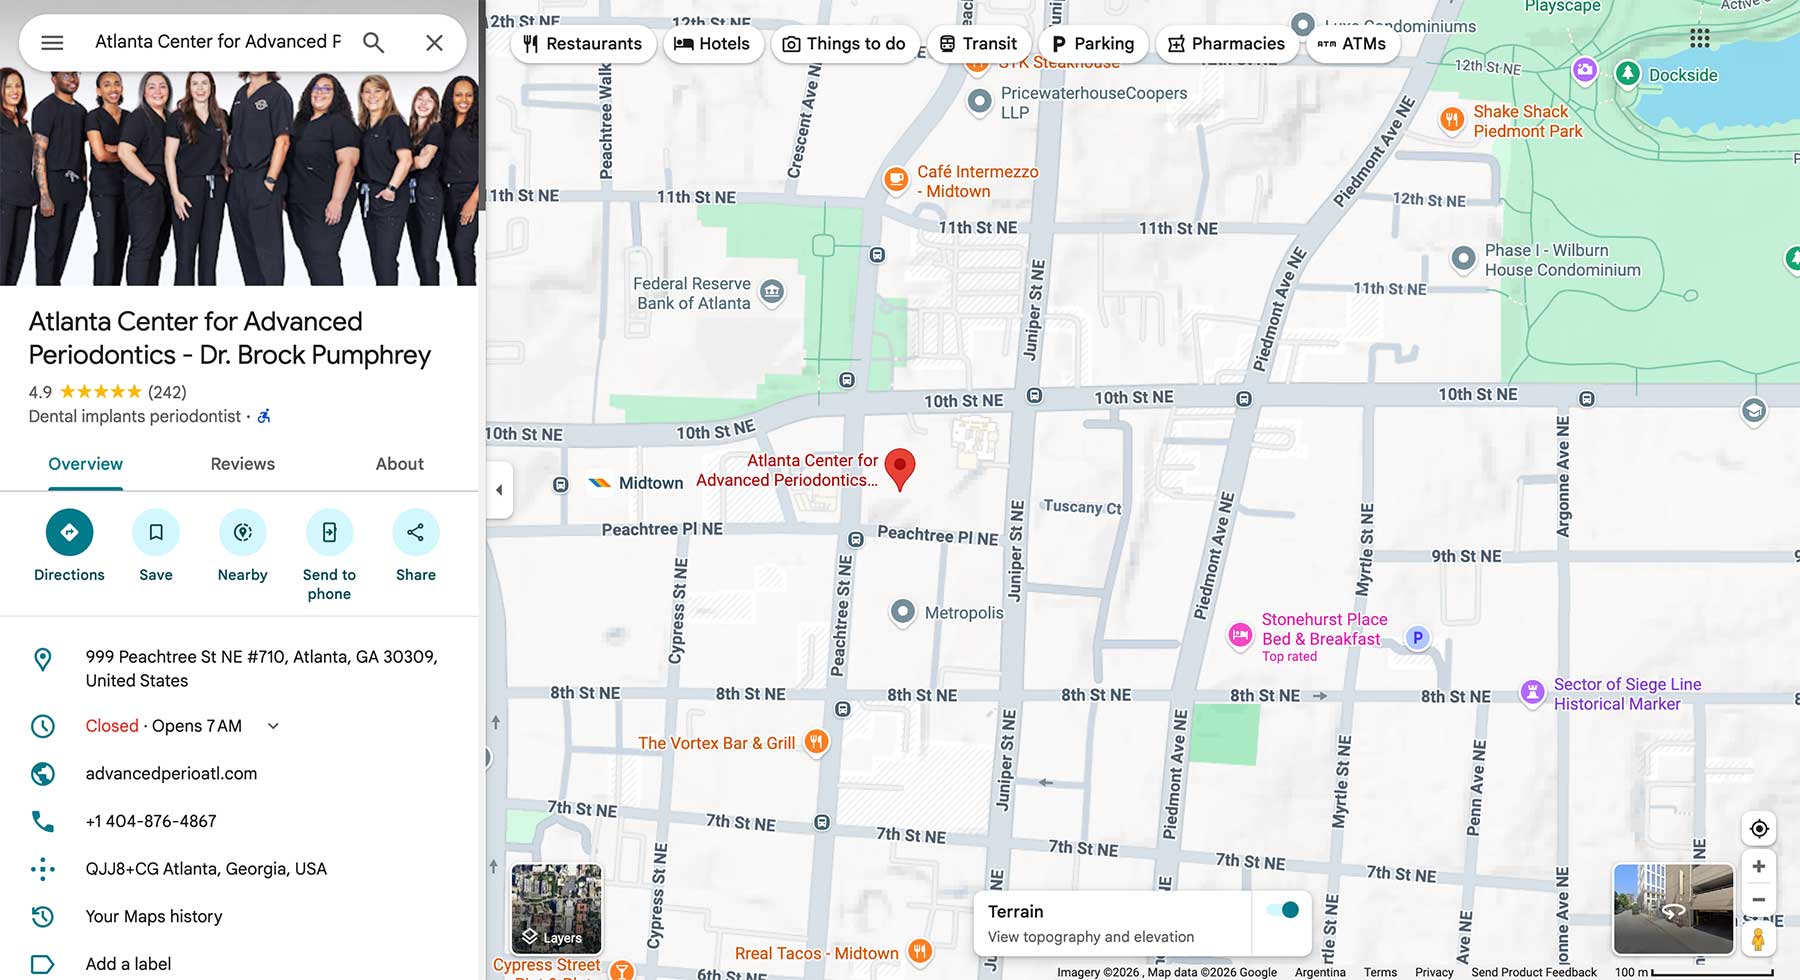This screenshot has height=980, width=1800.
Task: Collapse the side panel arrow
Action: [499, 490]
